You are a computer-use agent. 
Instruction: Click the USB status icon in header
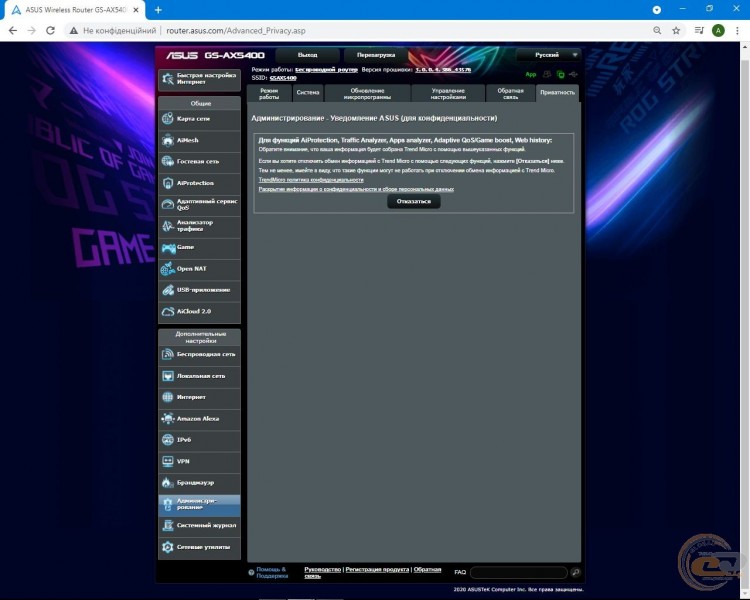(573, 75)
